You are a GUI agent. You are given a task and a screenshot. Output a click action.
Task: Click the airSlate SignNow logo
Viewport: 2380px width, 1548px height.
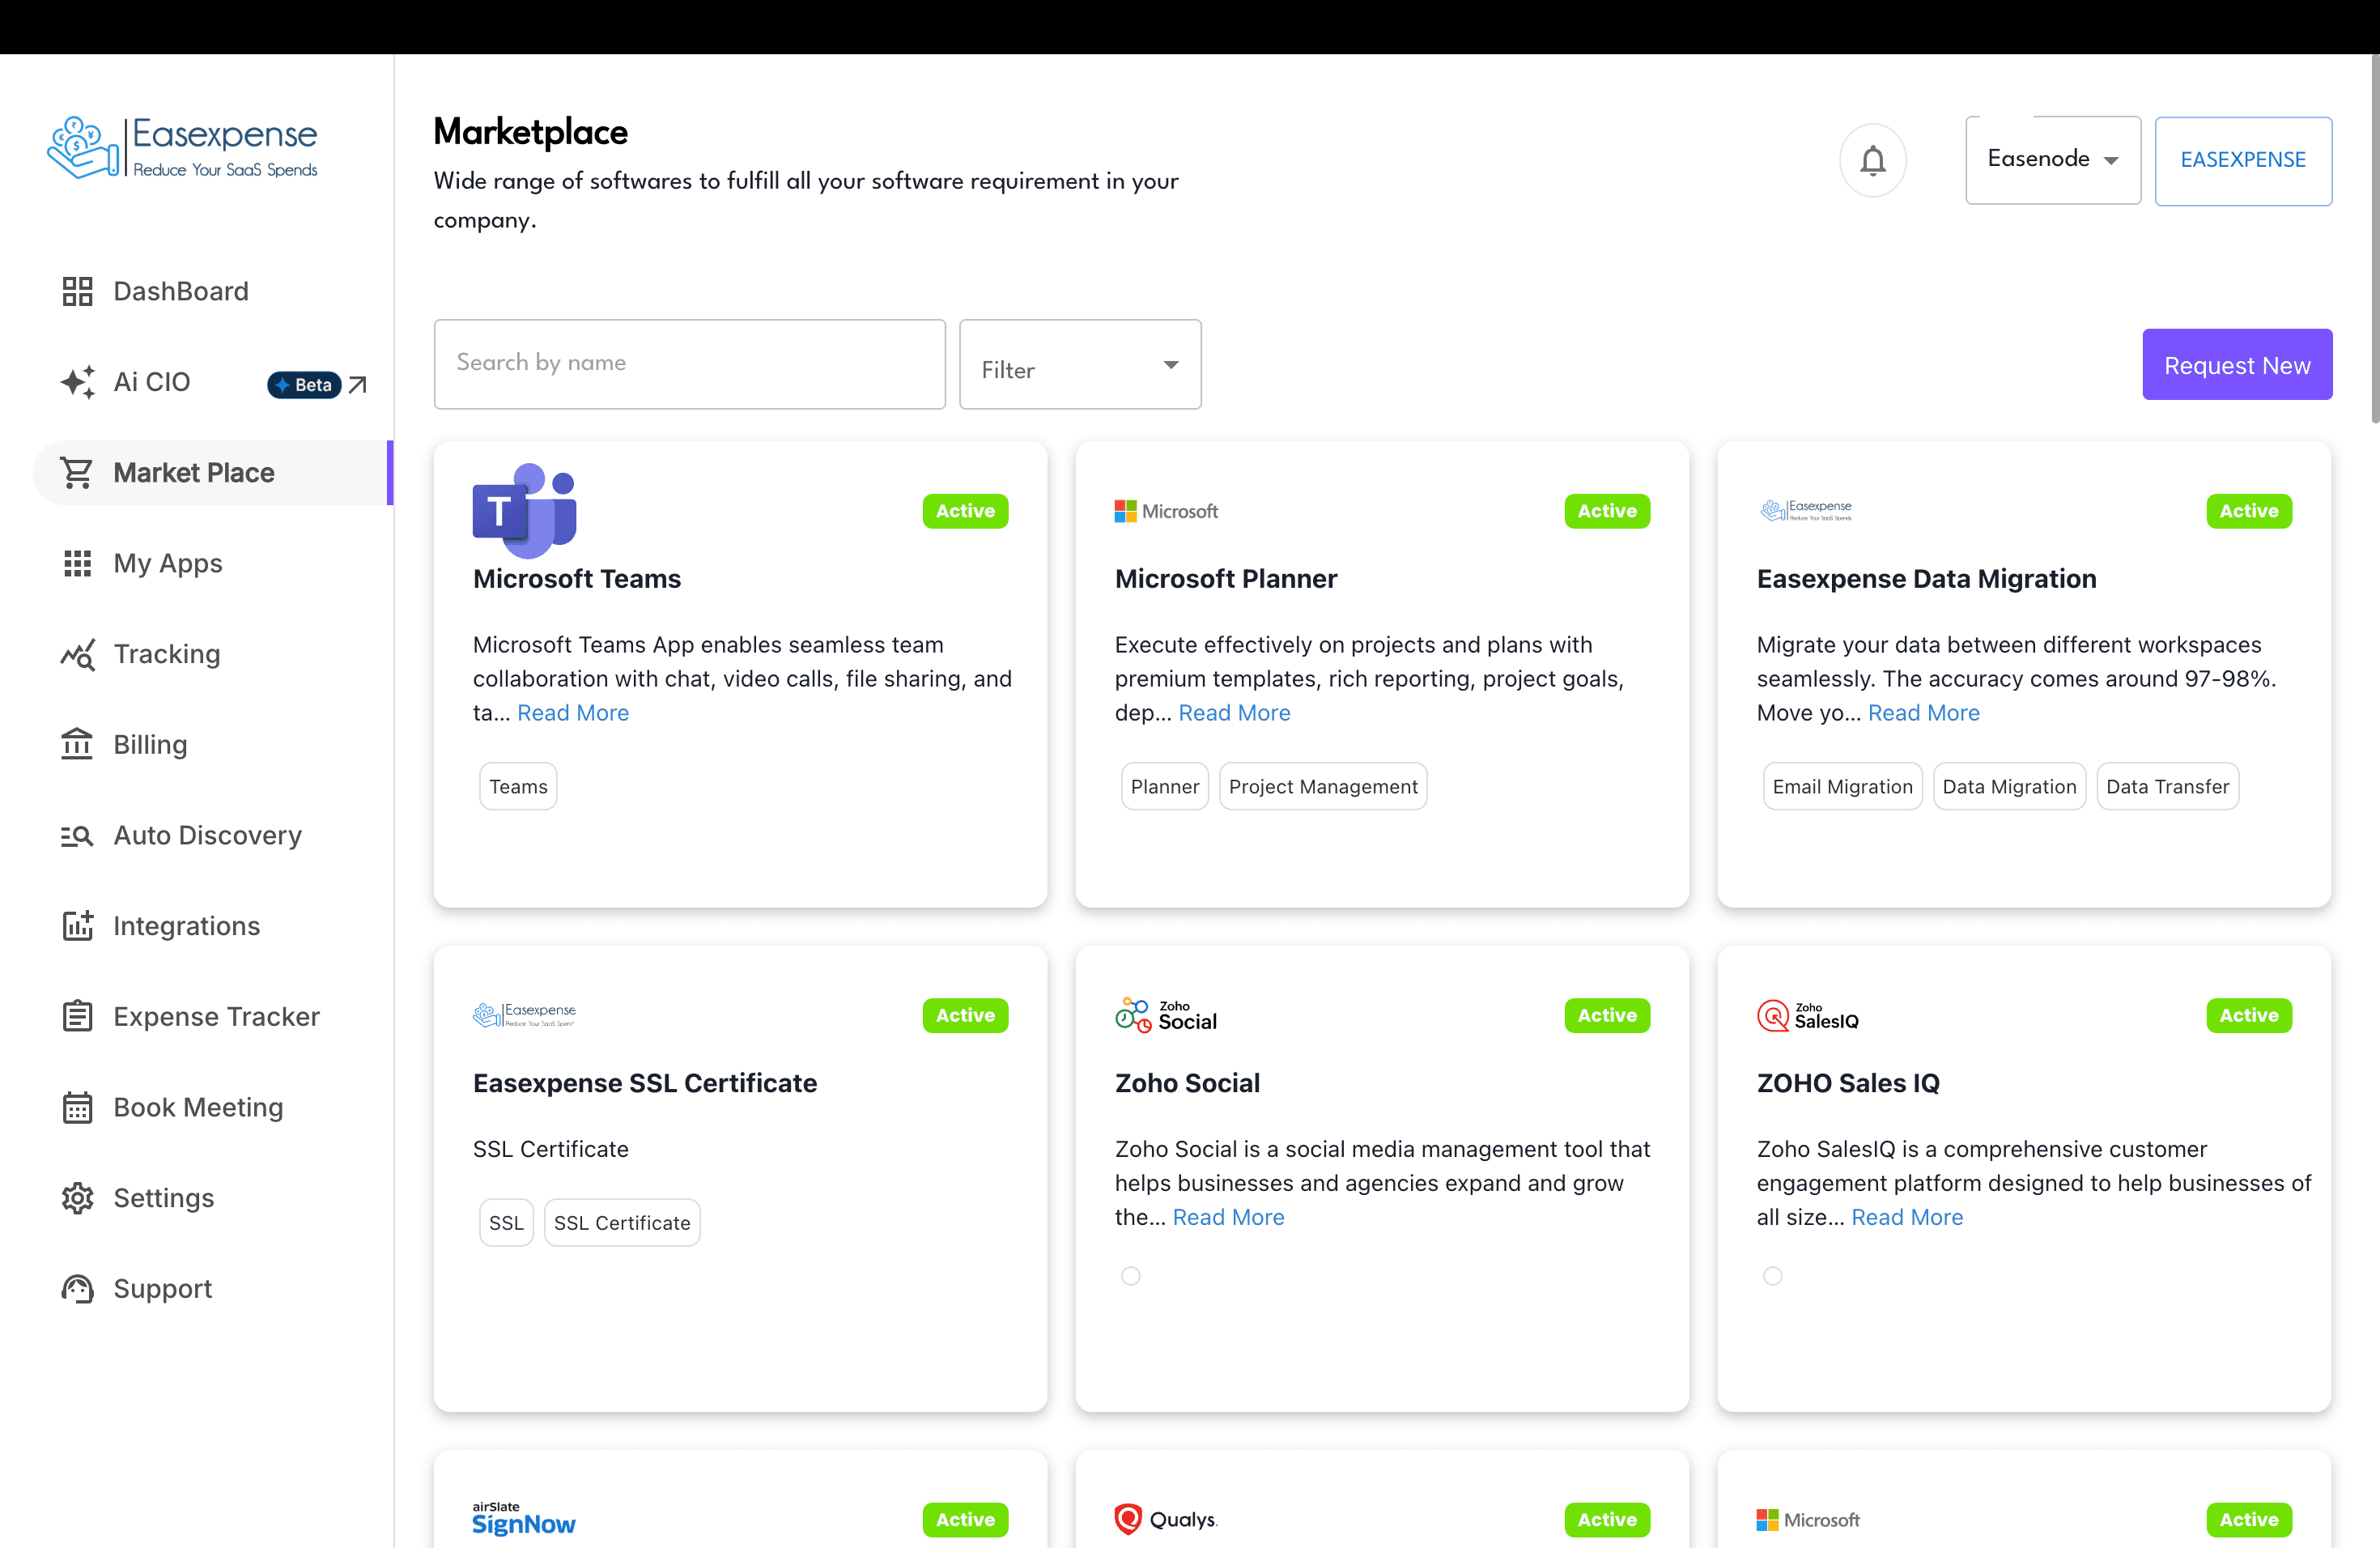click(x=524, y=1519)
